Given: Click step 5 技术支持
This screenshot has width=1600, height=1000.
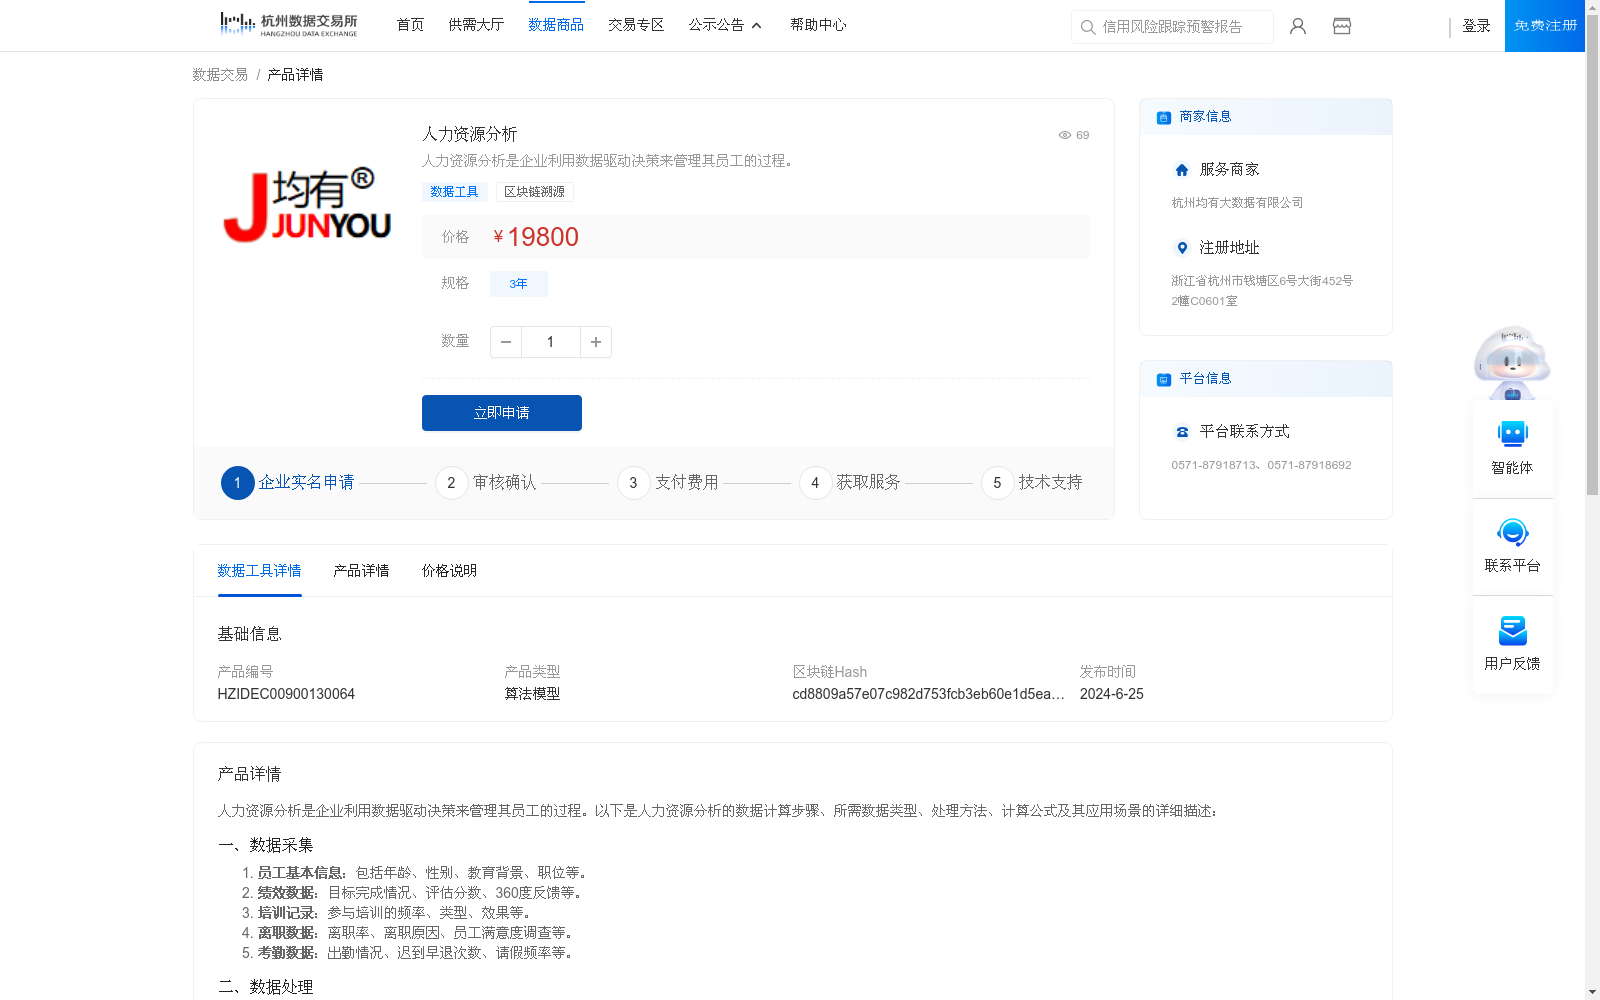Looking at the screenshot, I should 1032,483.
